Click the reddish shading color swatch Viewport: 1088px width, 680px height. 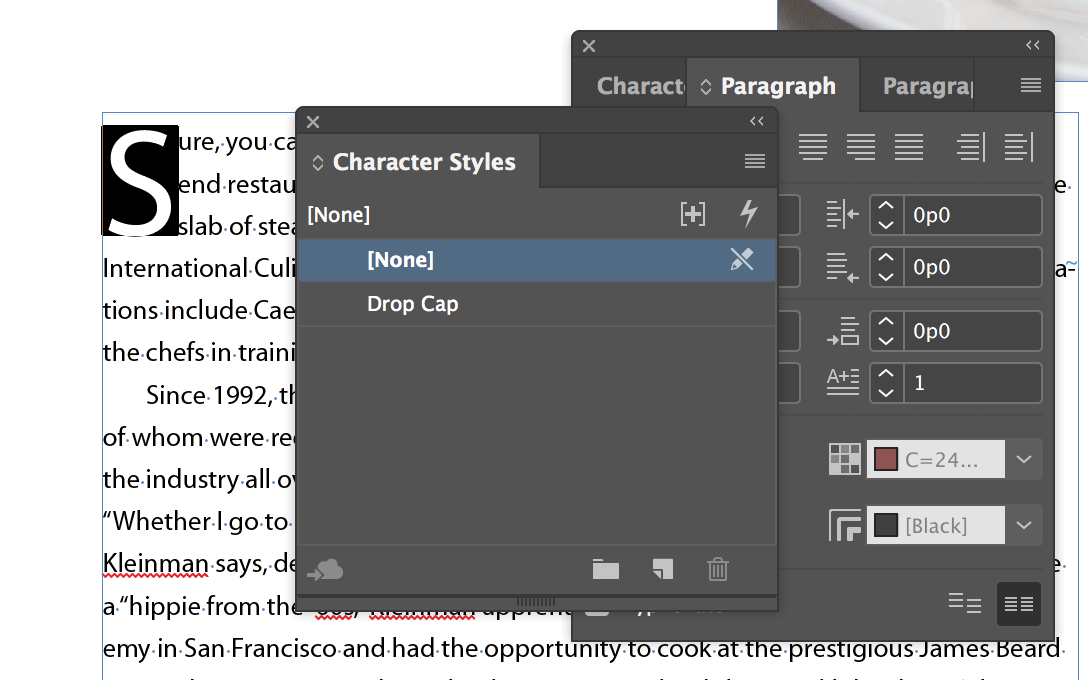(886, 459)
